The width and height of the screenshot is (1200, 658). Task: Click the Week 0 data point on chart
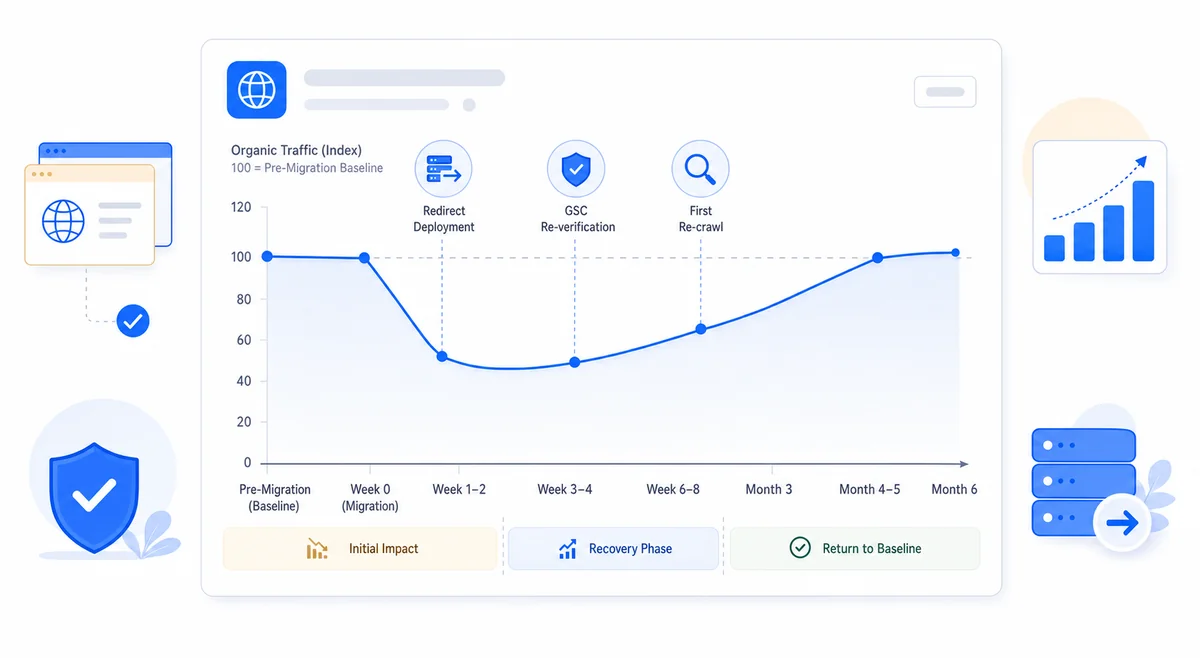click(x=364, y=258)
